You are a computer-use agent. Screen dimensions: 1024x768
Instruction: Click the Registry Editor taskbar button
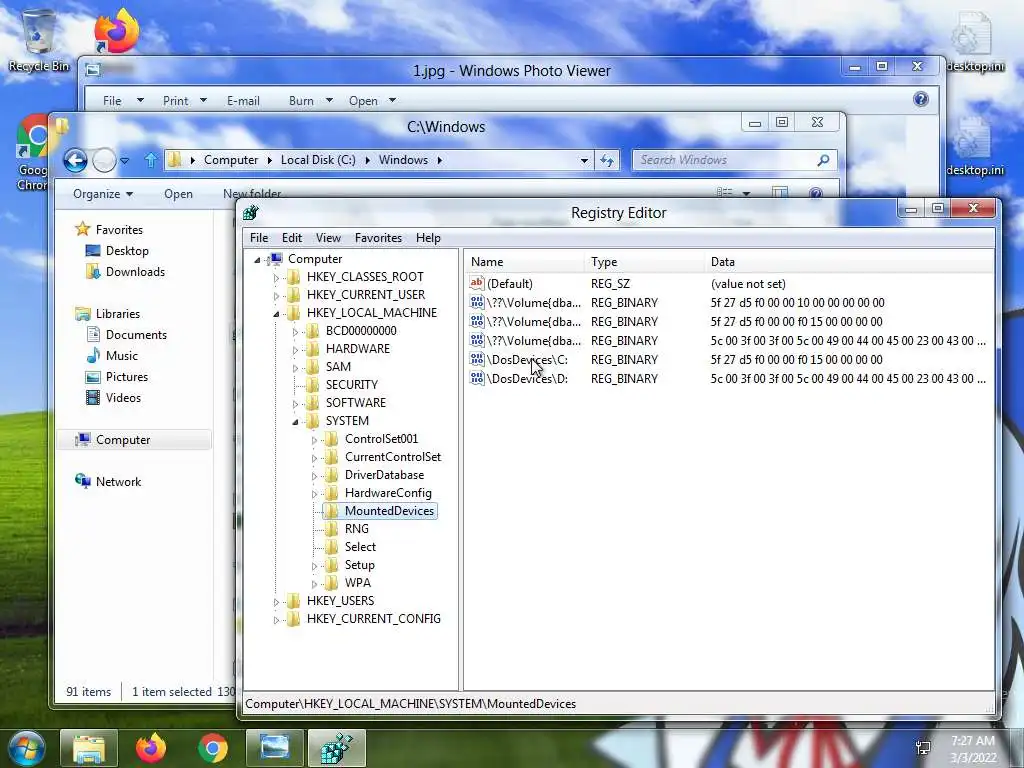click(336, 748)
